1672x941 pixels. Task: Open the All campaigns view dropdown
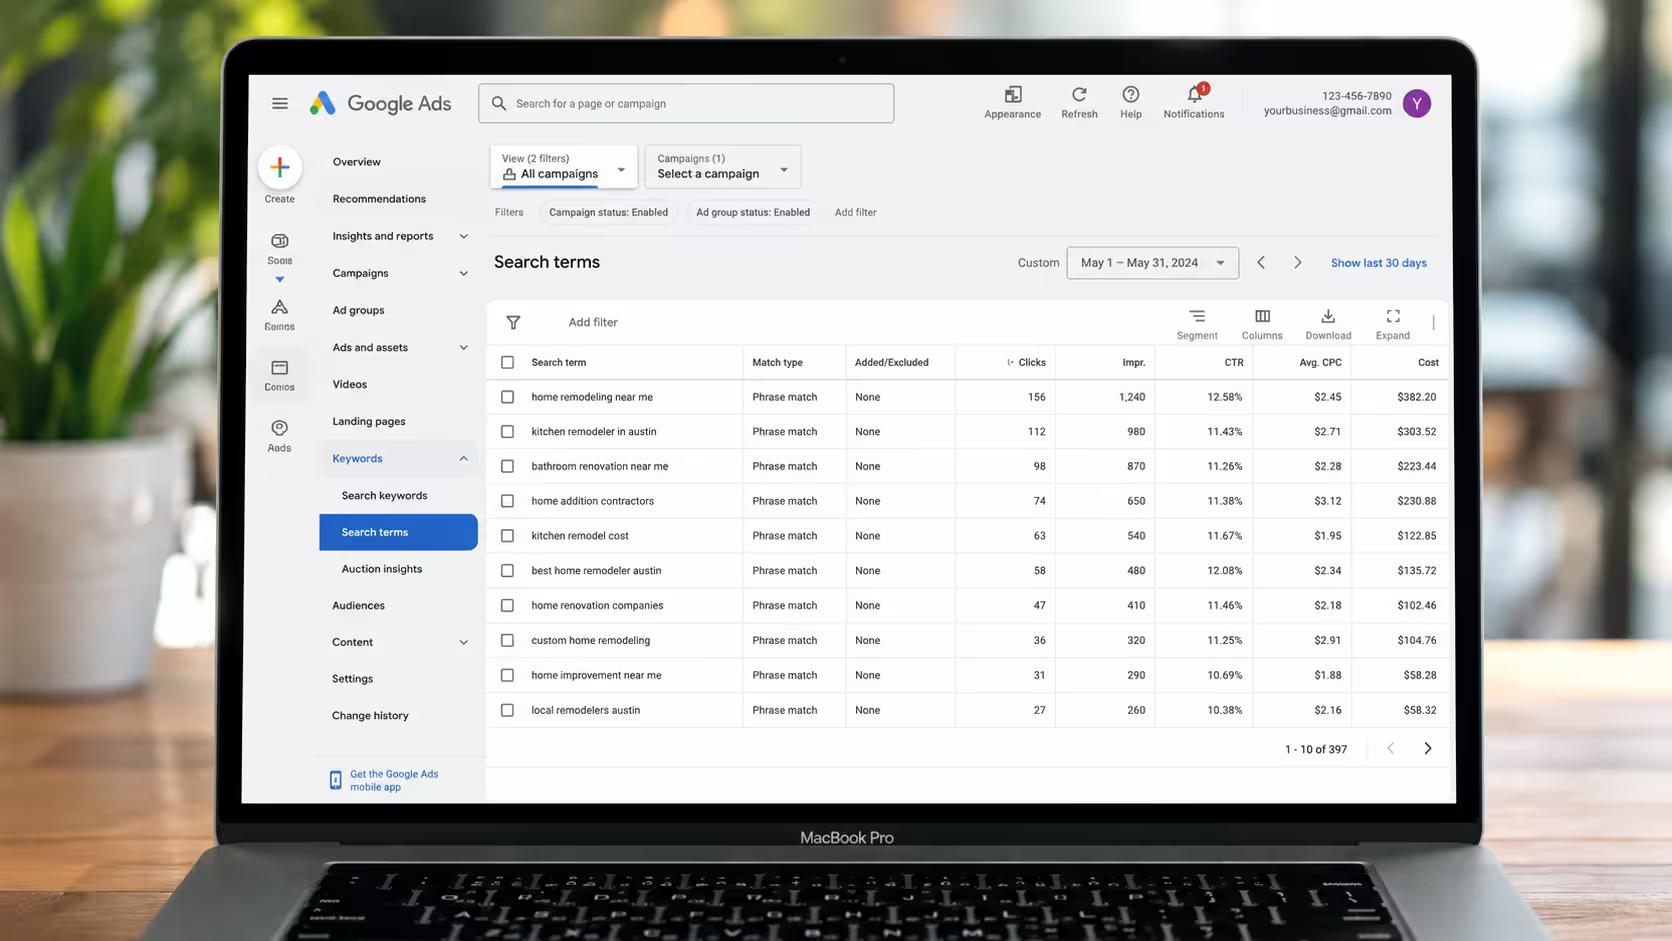(x=564, y=166)
